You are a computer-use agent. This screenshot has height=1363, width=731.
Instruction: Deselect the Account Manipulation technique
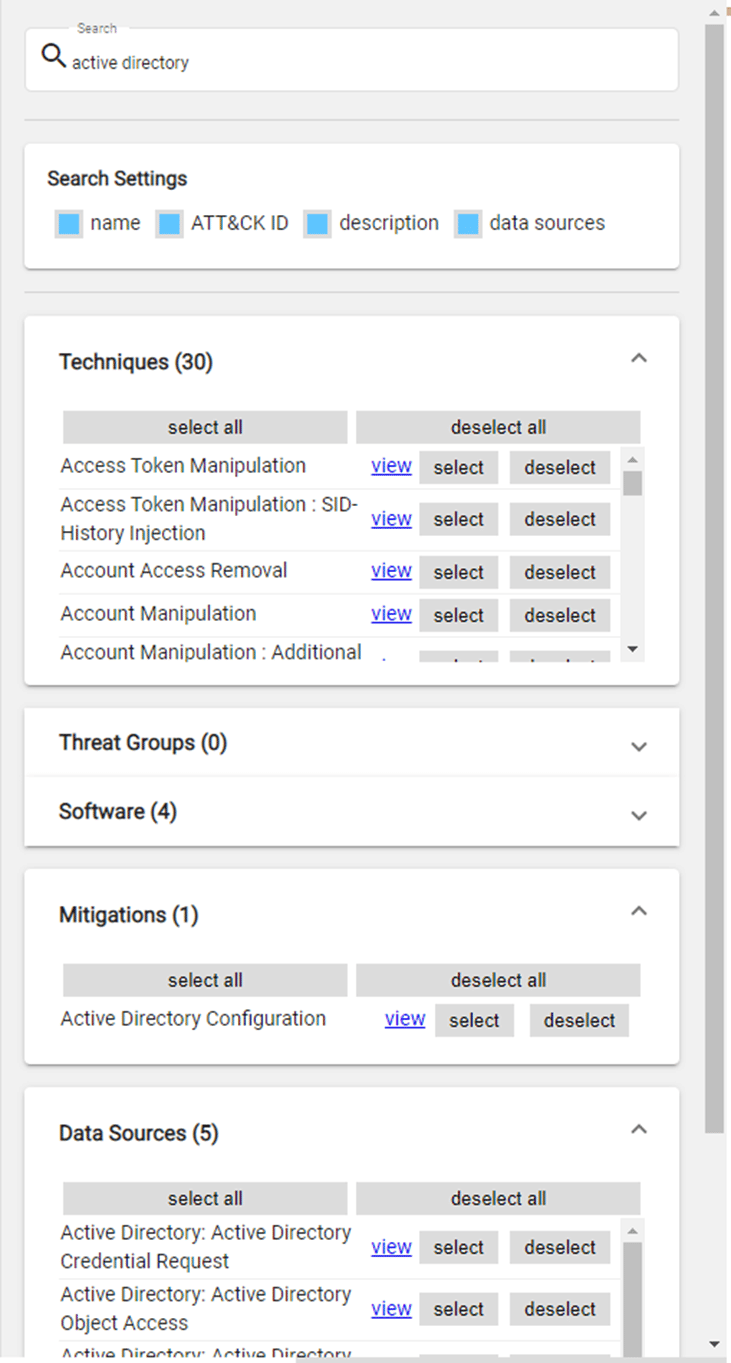(560, 615)
